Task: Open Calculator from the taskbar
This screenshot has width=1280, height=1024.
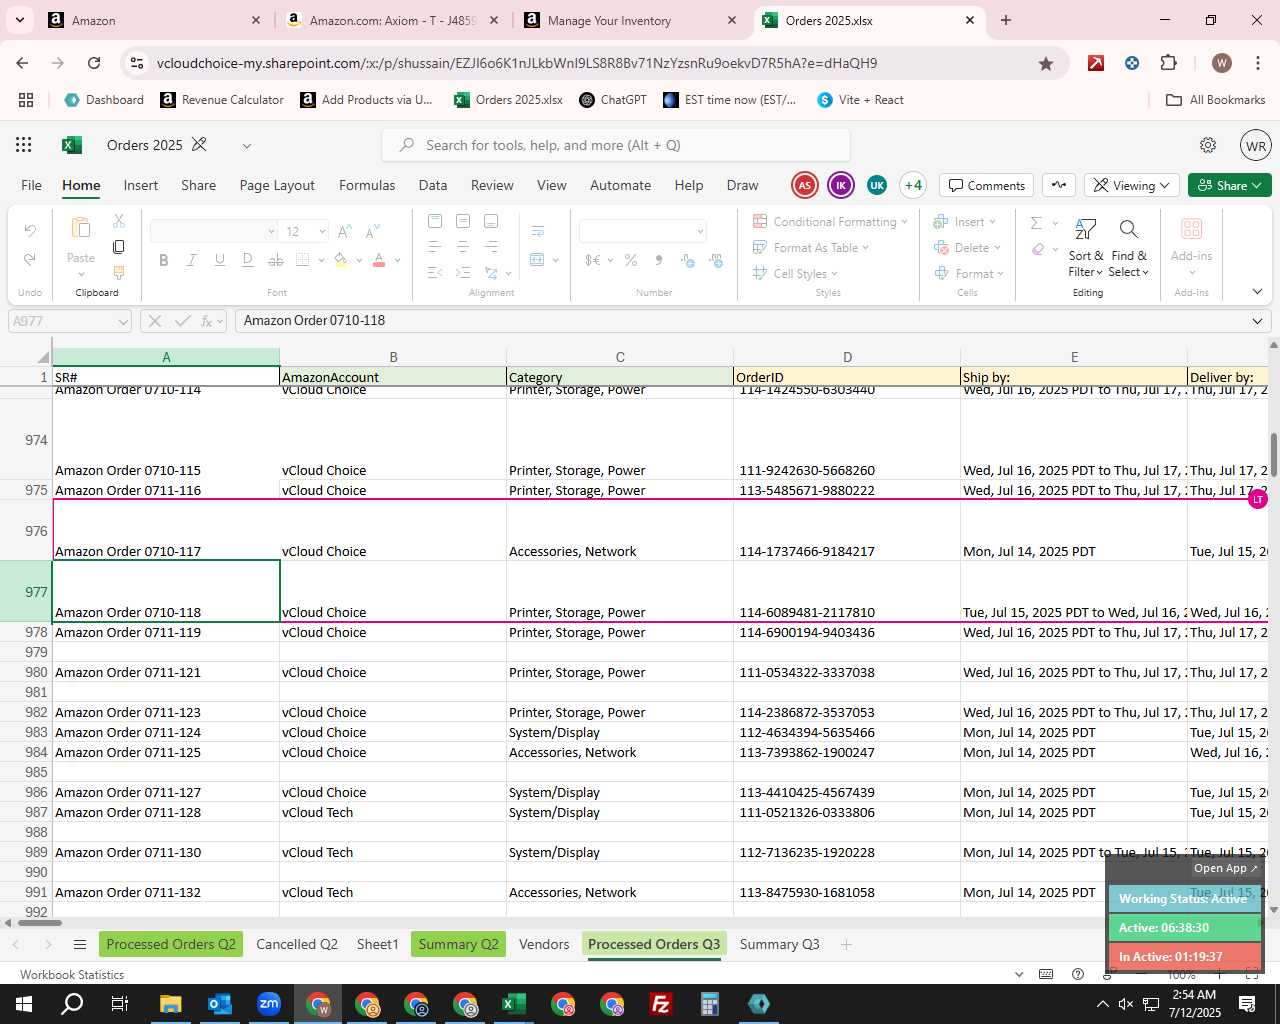Action: point(709,1004)
